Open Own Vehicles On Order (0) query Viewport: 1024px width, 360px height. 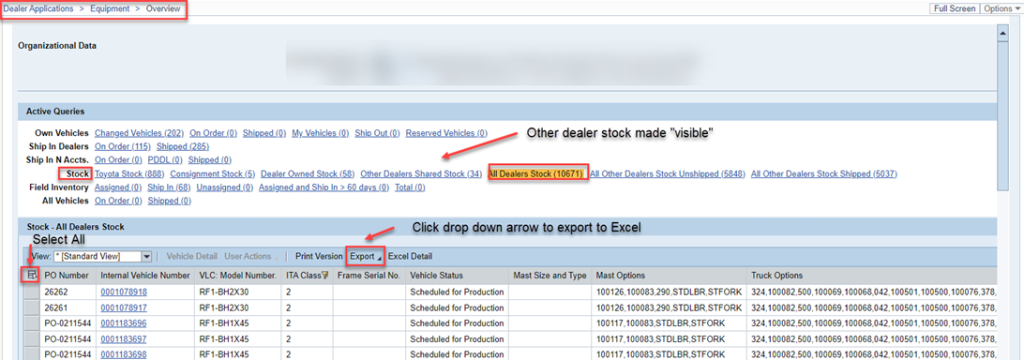point(213,133)
